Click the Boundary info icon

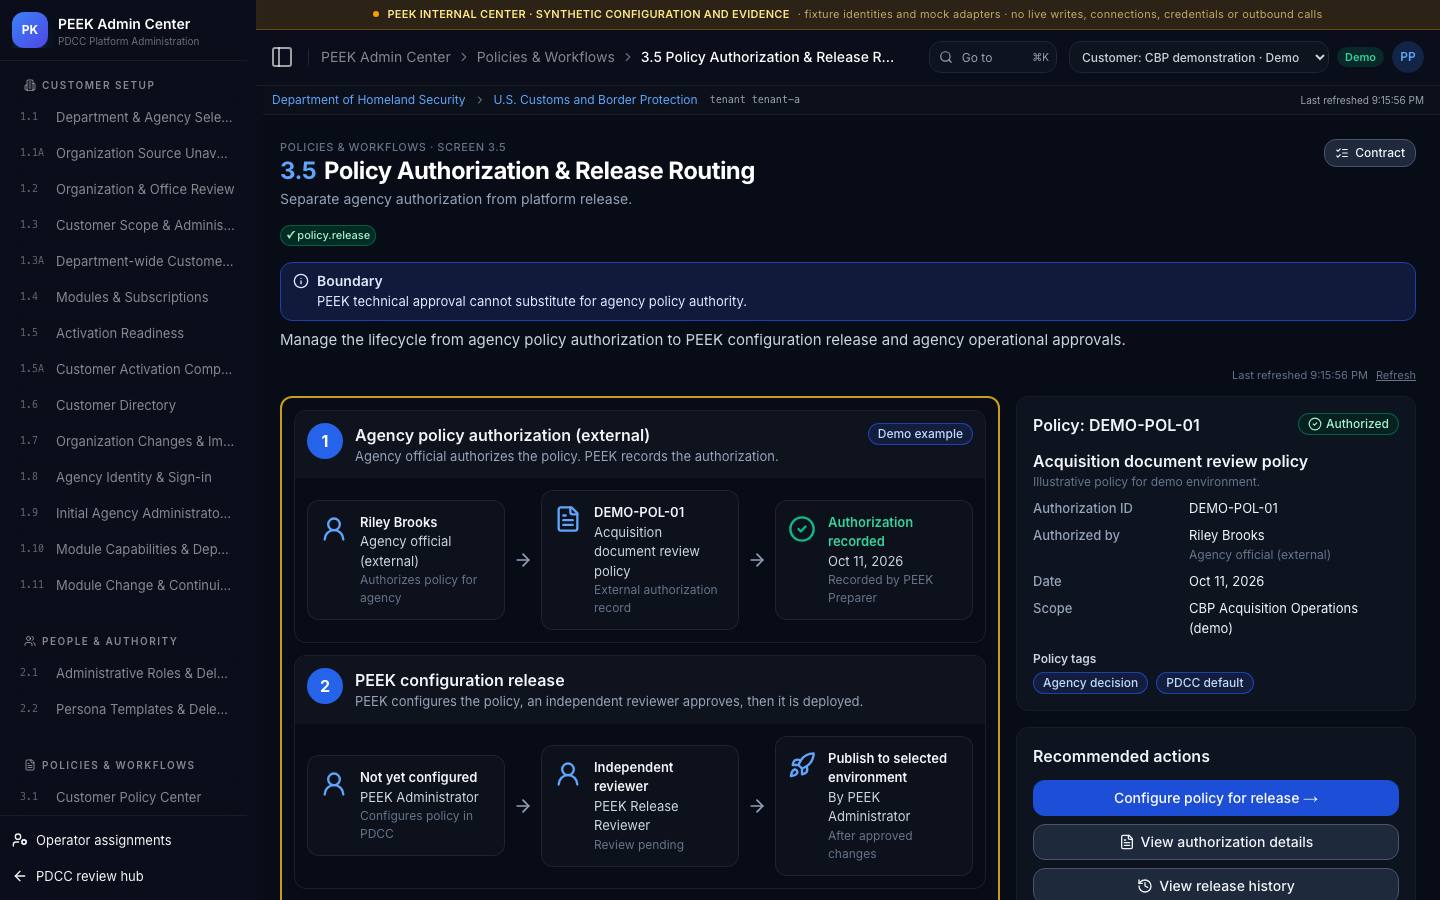tap(301, 281)
